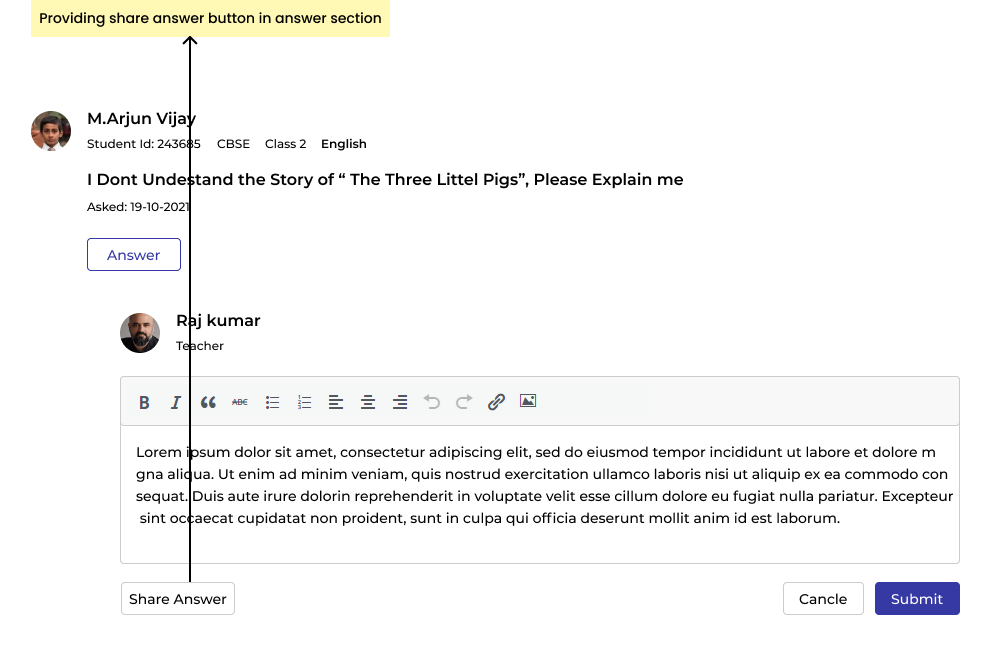
Task: Insert a hyperlink
Action: [x=496, y=402]
